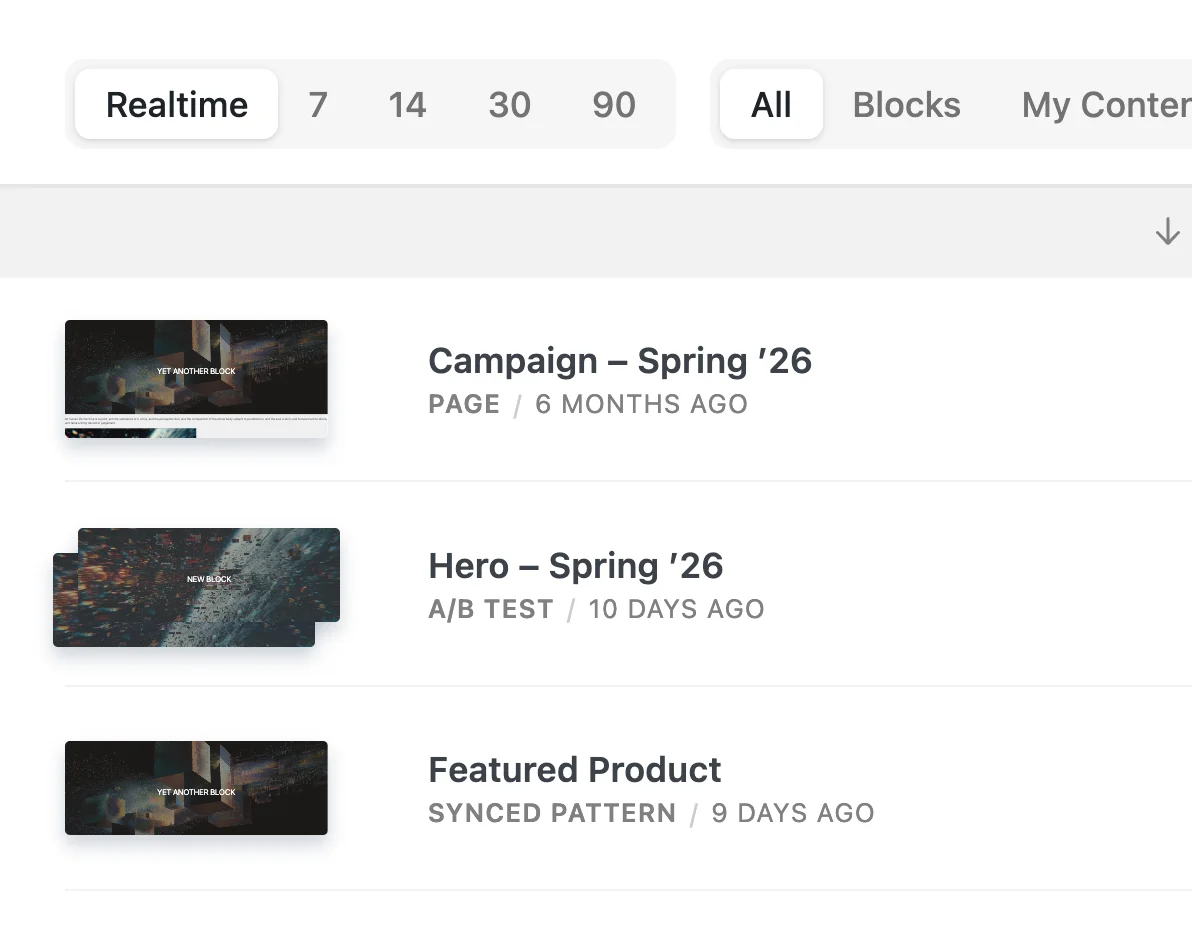Open the Campaign – Spring '26 thumbnail
The width and height of the screenshot is (1192, 936).
[196, 379]
